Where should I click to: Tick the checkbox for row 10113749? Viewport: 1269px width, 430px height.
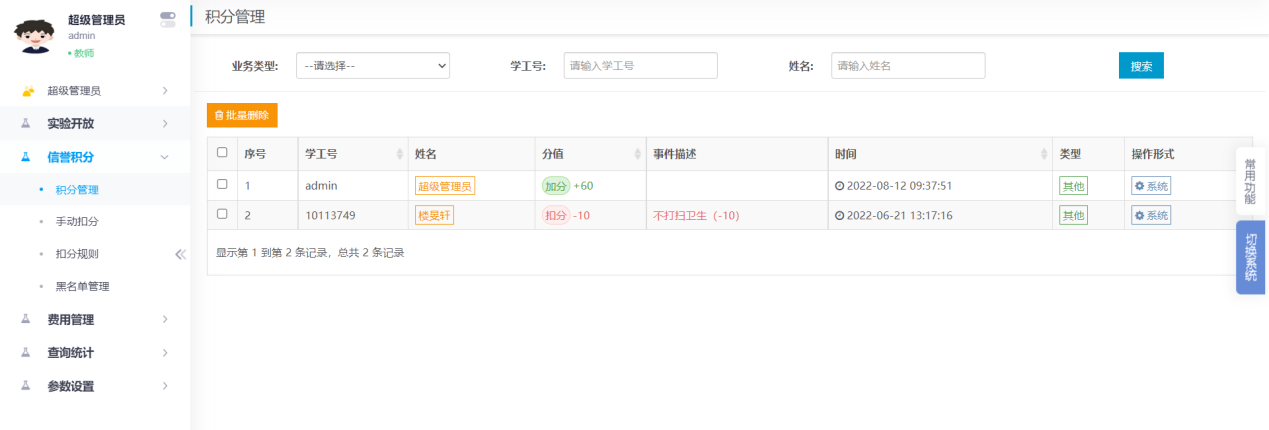(222, 214)
